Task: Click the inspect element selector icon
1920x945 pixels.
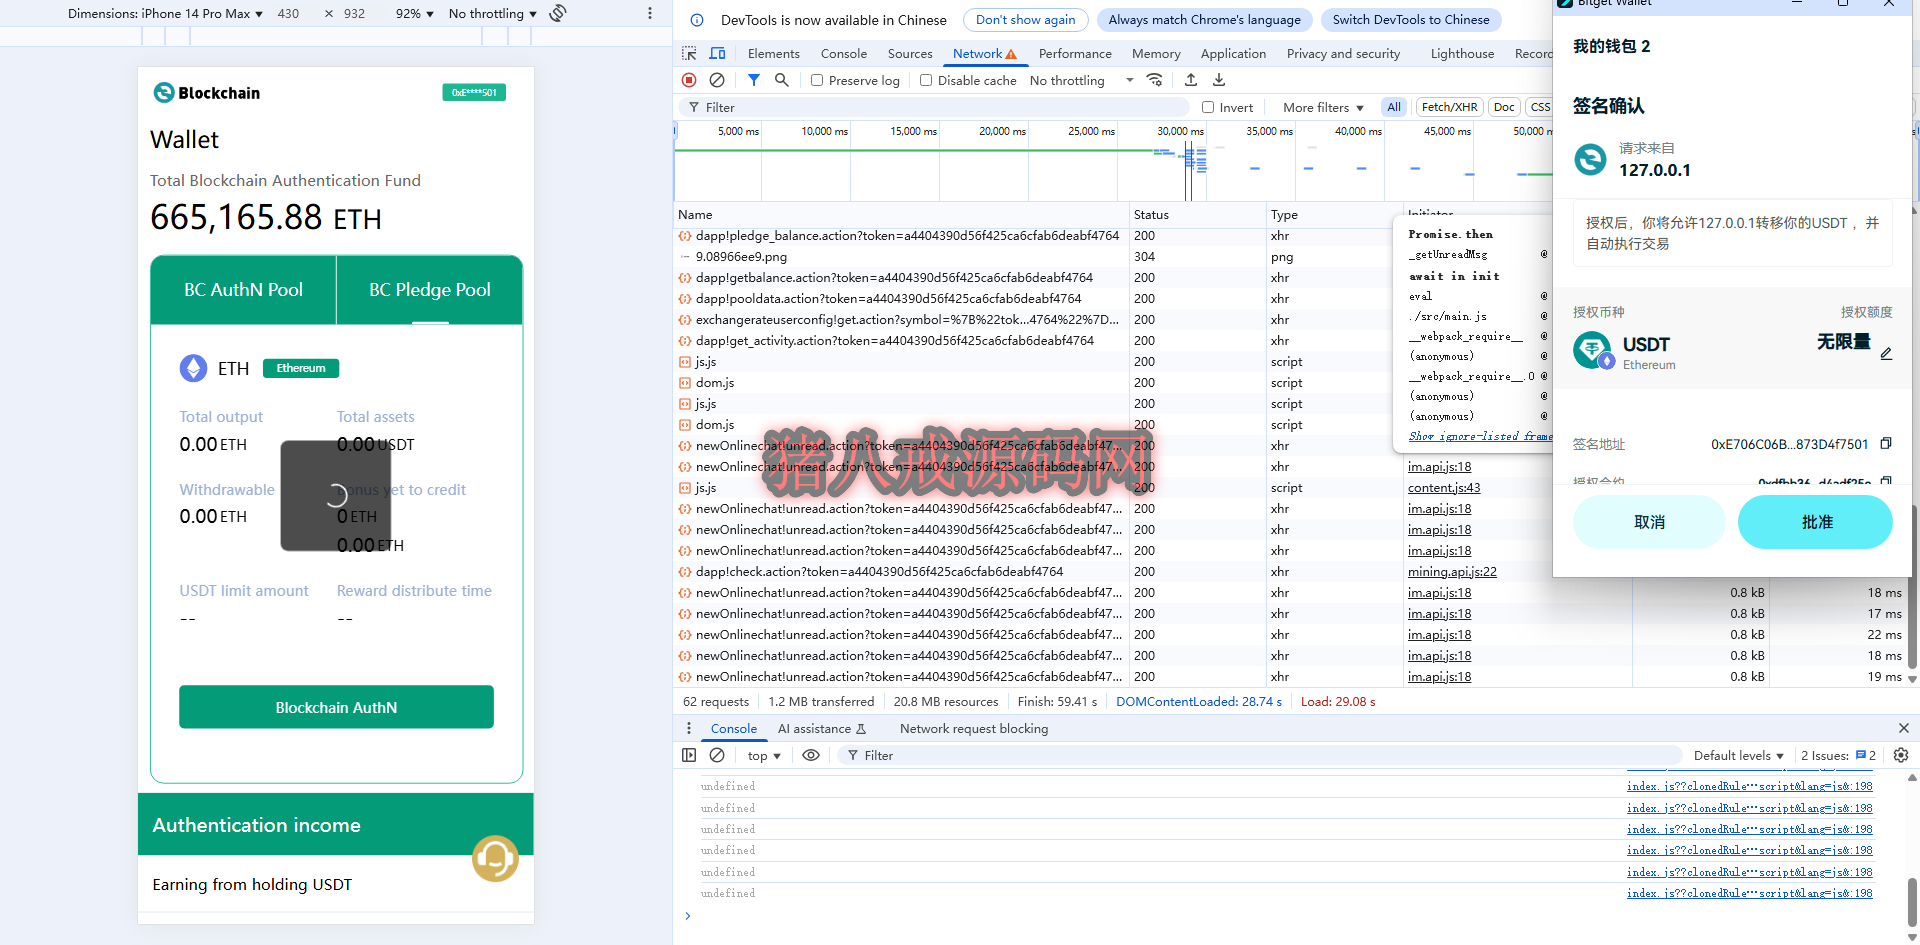Action: pos(689,53)
